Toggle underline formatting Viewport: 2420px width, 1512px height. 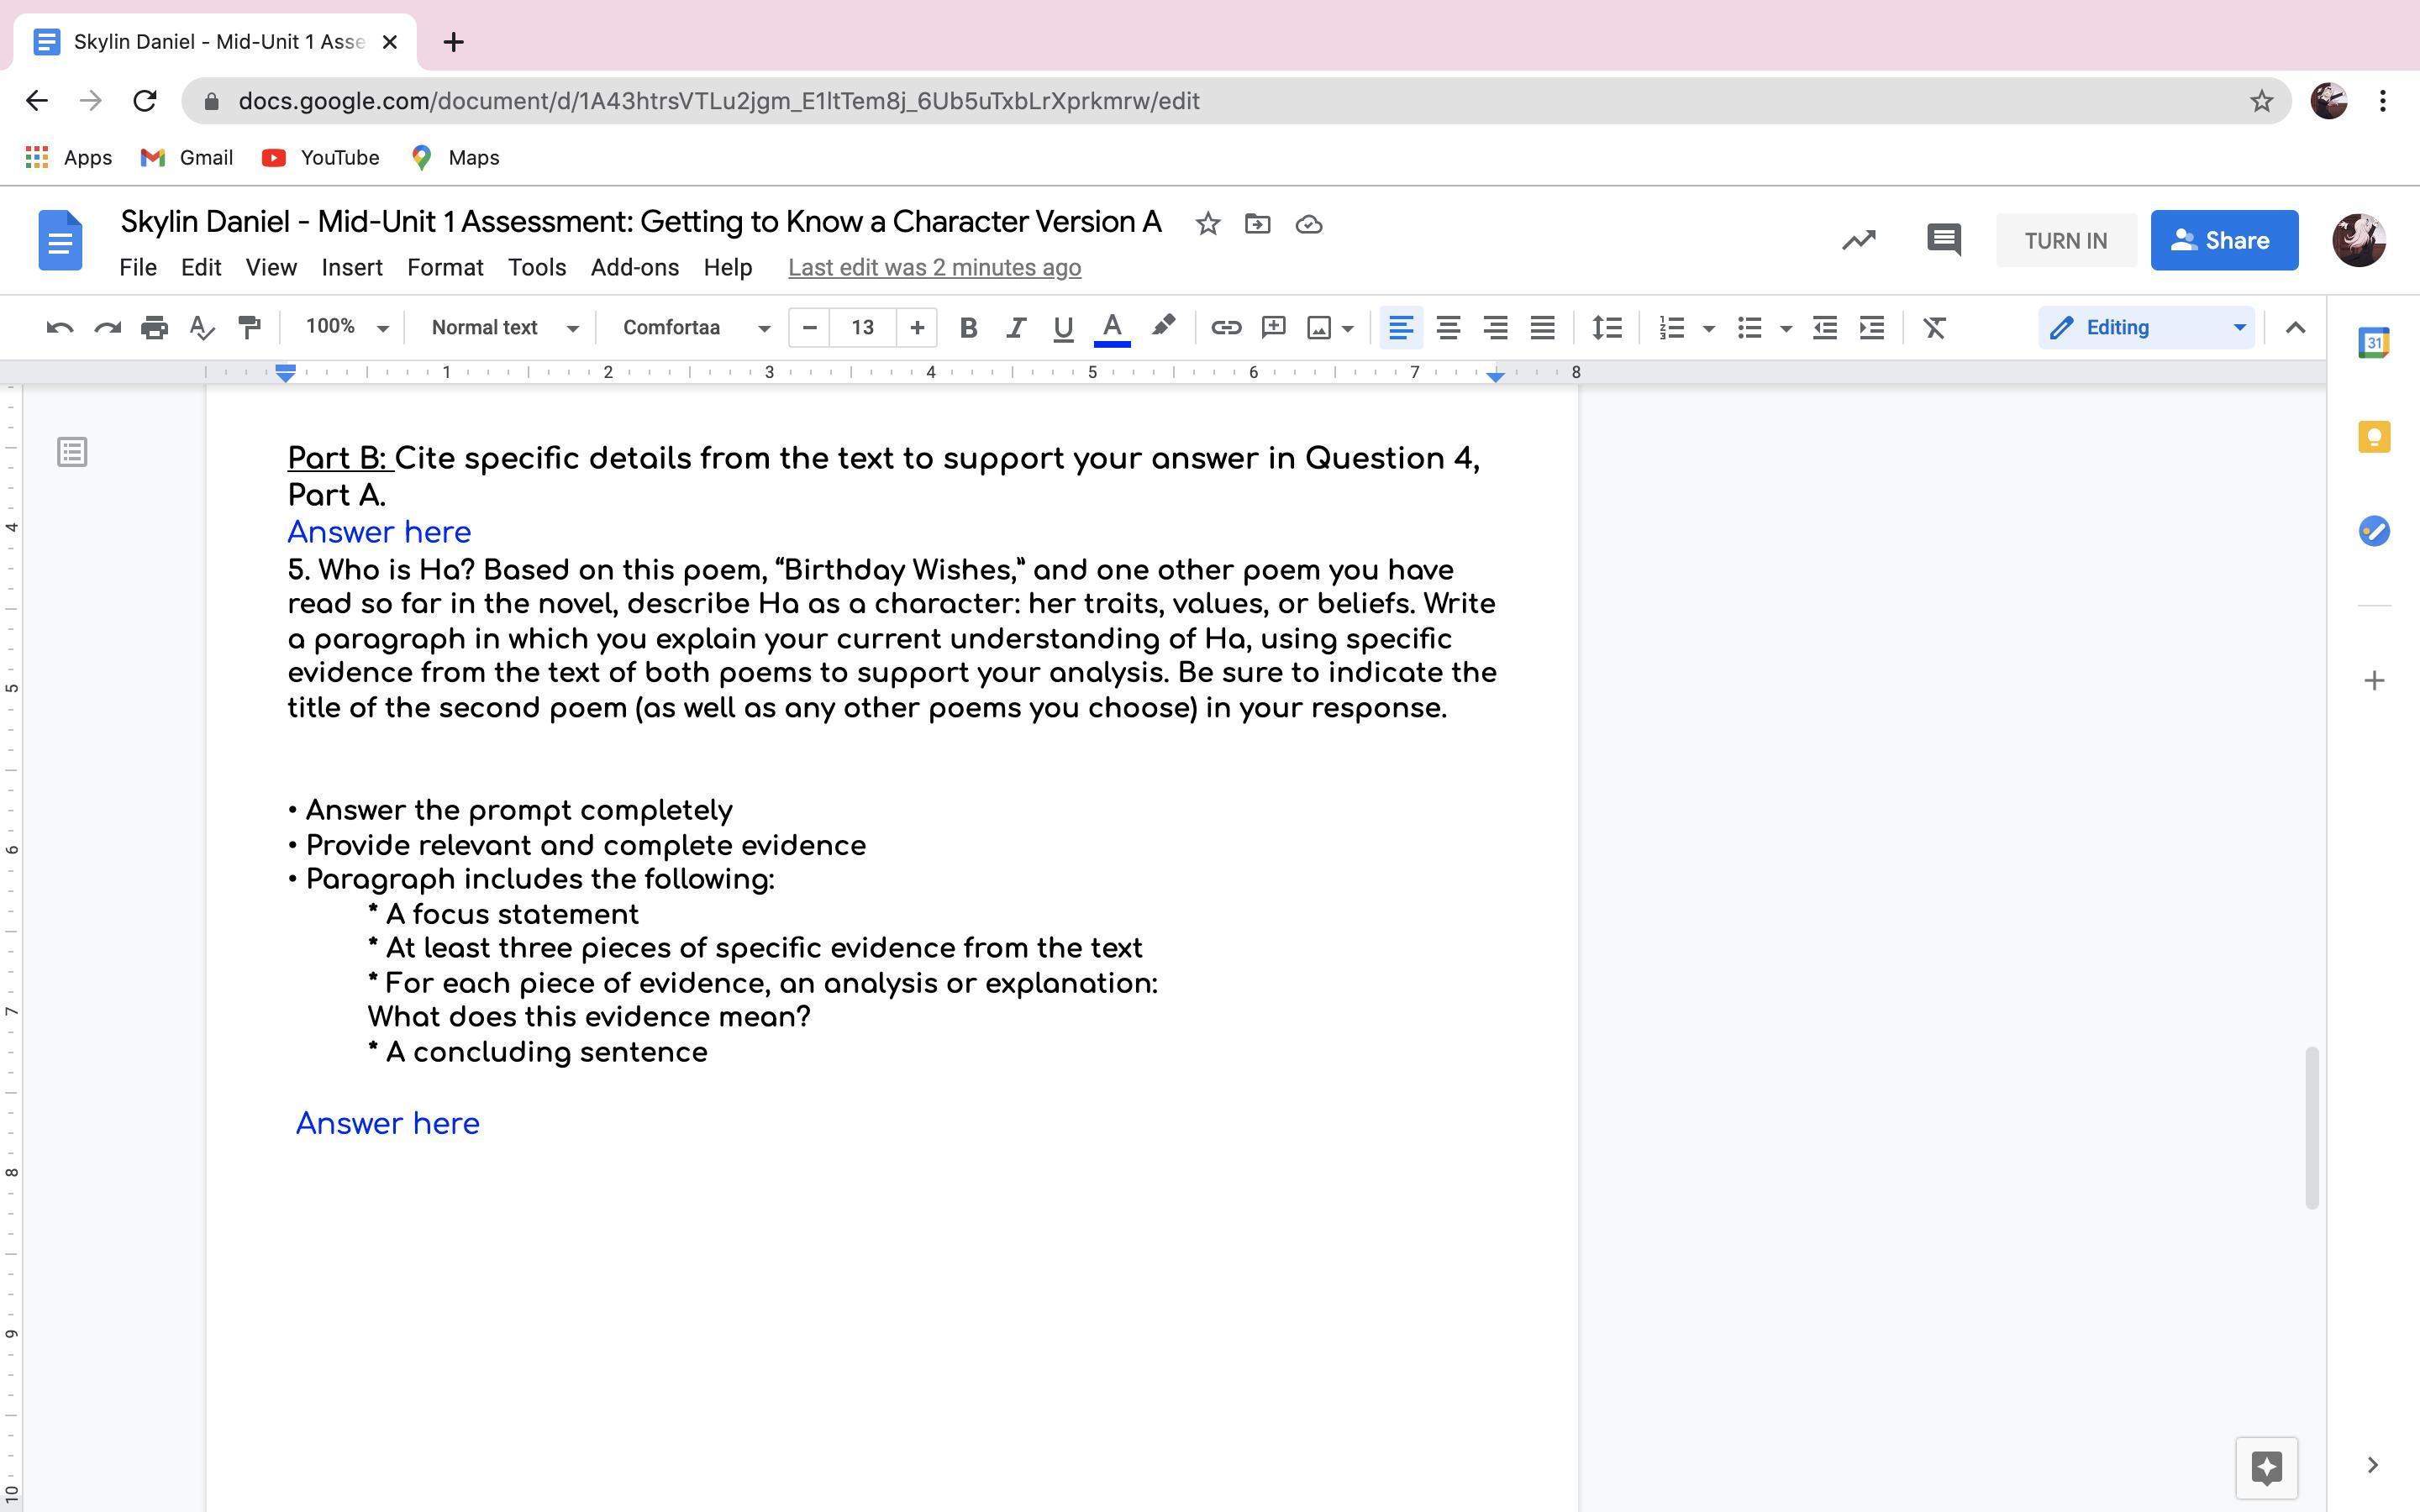(x=1063, y=327)
